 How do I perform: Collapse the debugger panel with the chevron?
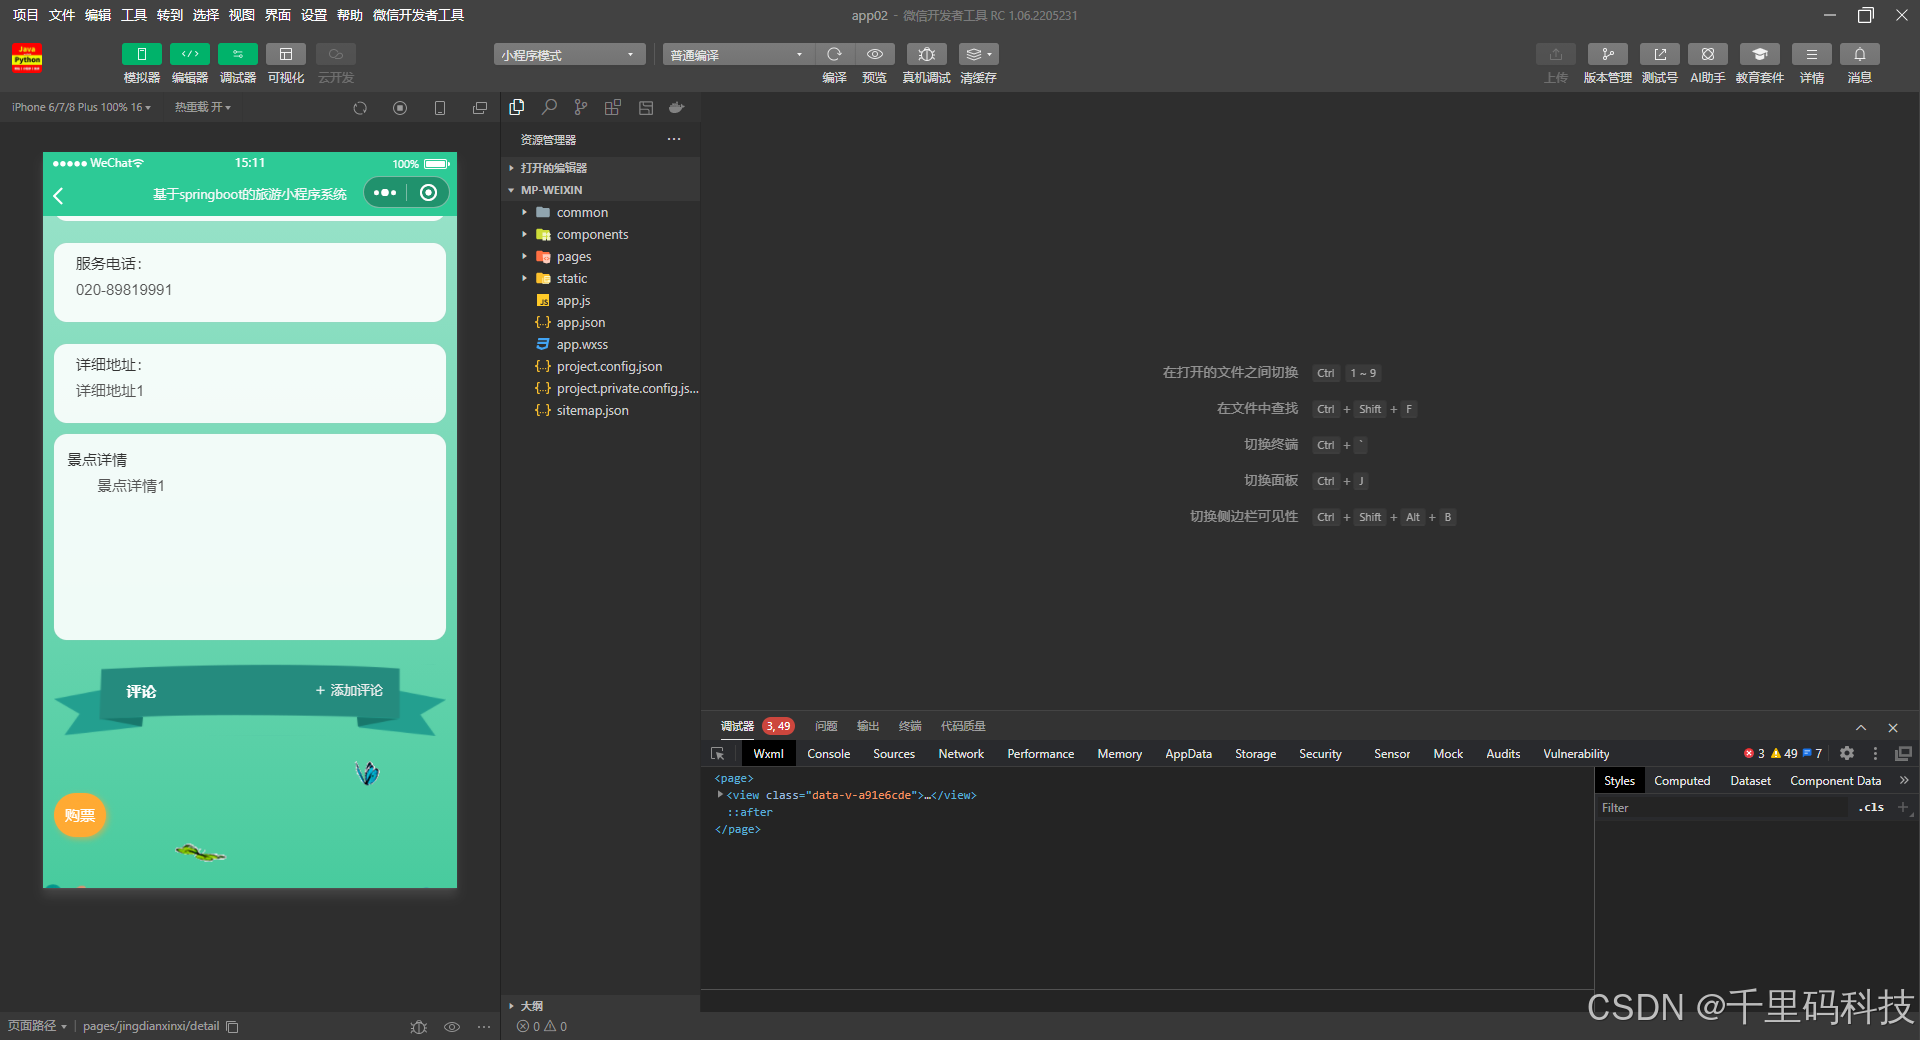[x=1861, y=727]
